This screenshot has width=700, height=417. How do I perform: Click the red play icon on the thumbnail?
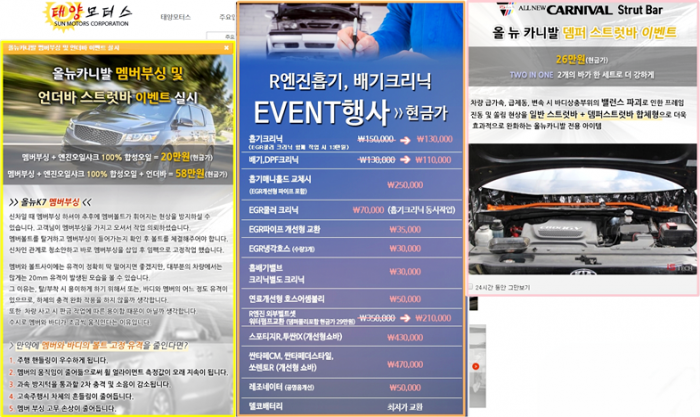click(475, 367)
